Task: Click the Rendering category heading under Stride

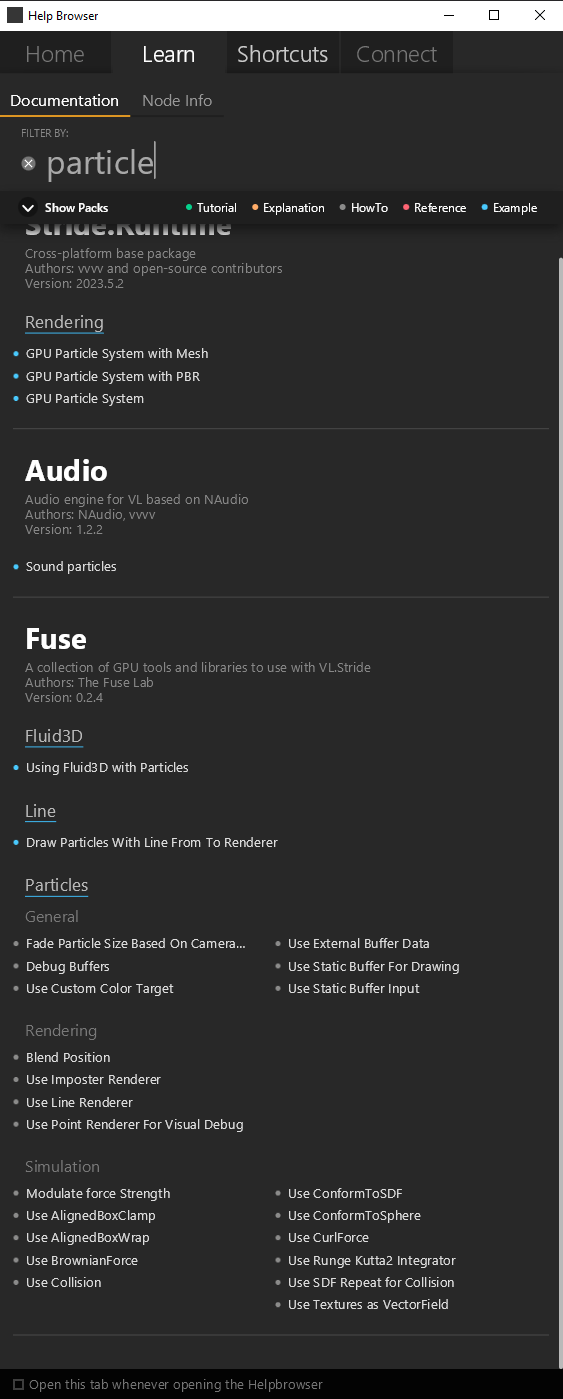Action: point(64,322)
